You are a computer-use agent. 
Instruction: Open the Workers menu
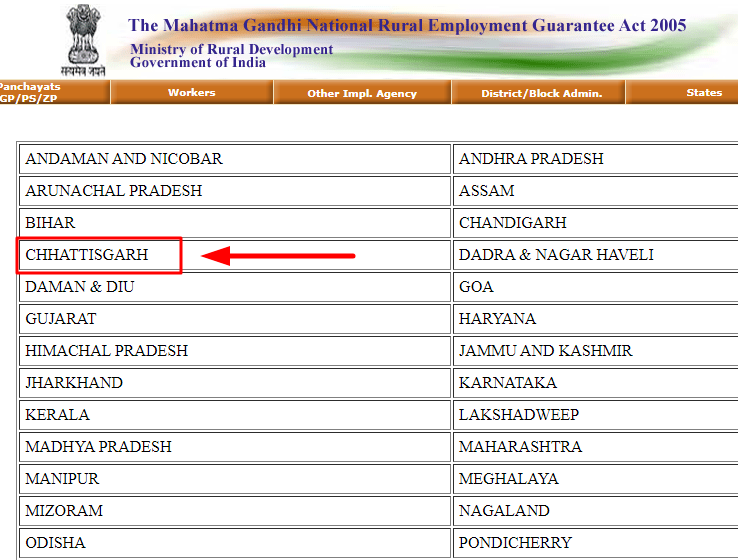pyautogui.click(x=192, y=92)
